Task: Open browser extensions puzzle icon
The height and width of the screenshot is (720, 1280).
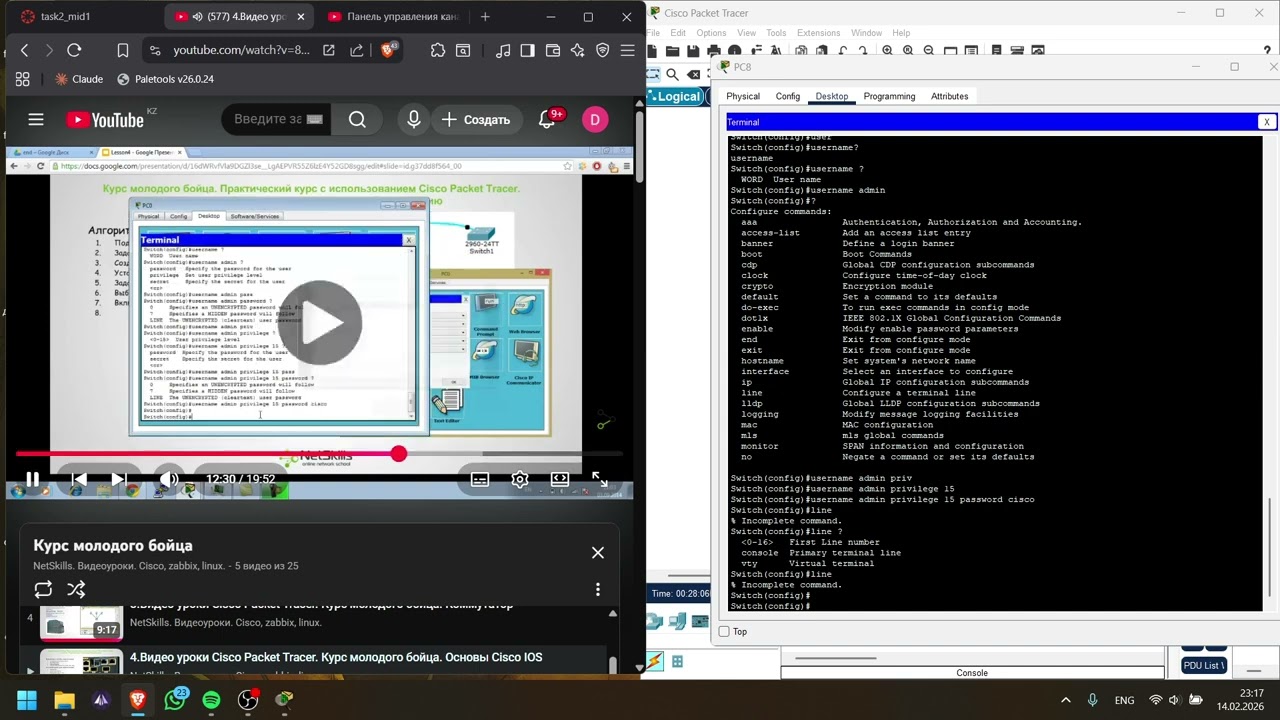Action: [x=438, y=50]
